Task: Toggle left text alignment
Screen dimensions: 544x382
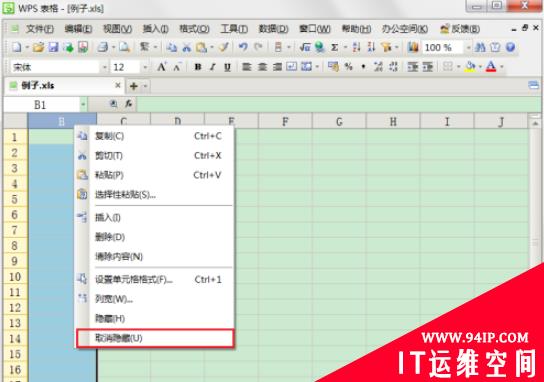Action: point(247,67)
